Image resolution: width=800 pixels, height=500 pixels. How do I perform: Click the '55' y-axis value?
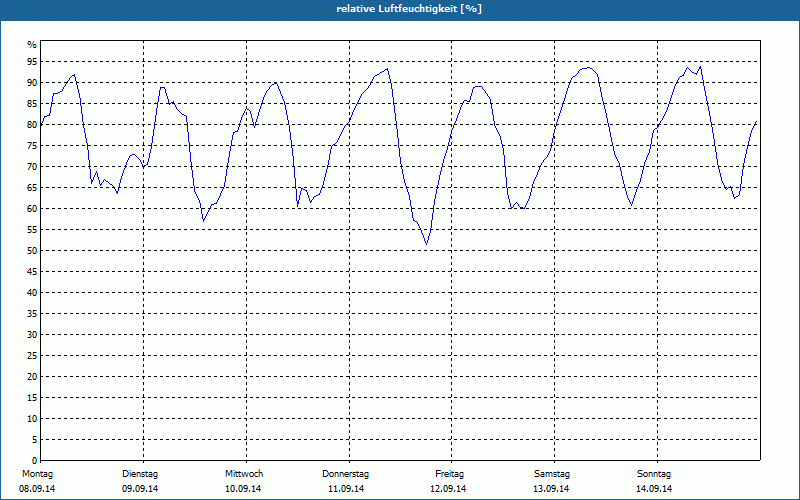[32, 230]
